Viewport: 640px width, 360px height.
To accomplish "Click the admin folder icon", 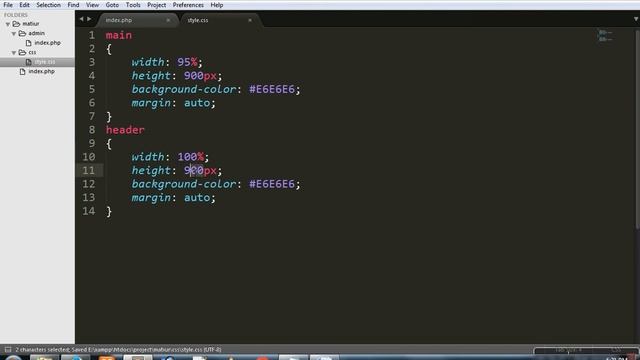I will [x=22, y=33].
